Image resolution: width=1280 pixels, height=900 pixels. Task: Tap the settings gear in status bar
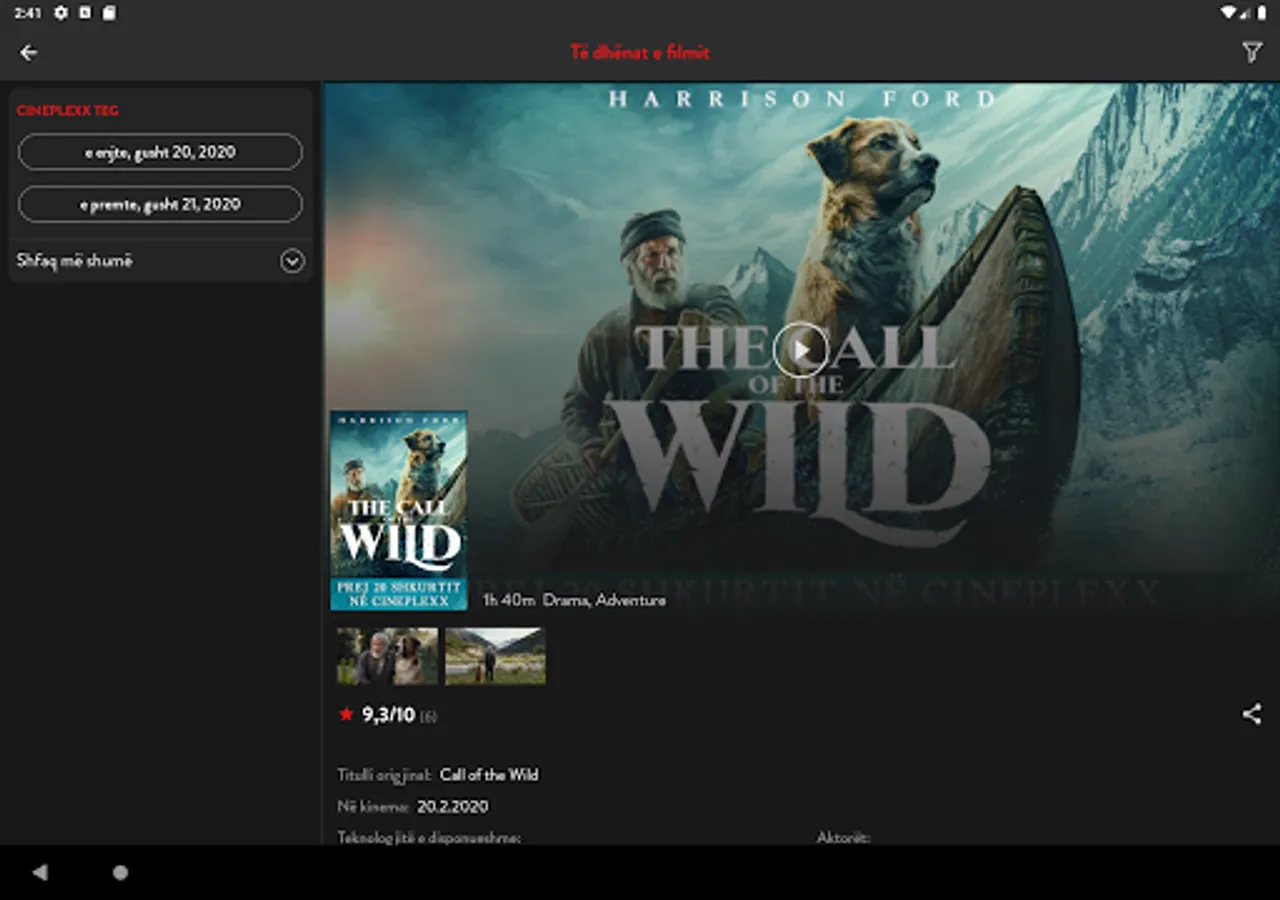click(x=62, y=13)
